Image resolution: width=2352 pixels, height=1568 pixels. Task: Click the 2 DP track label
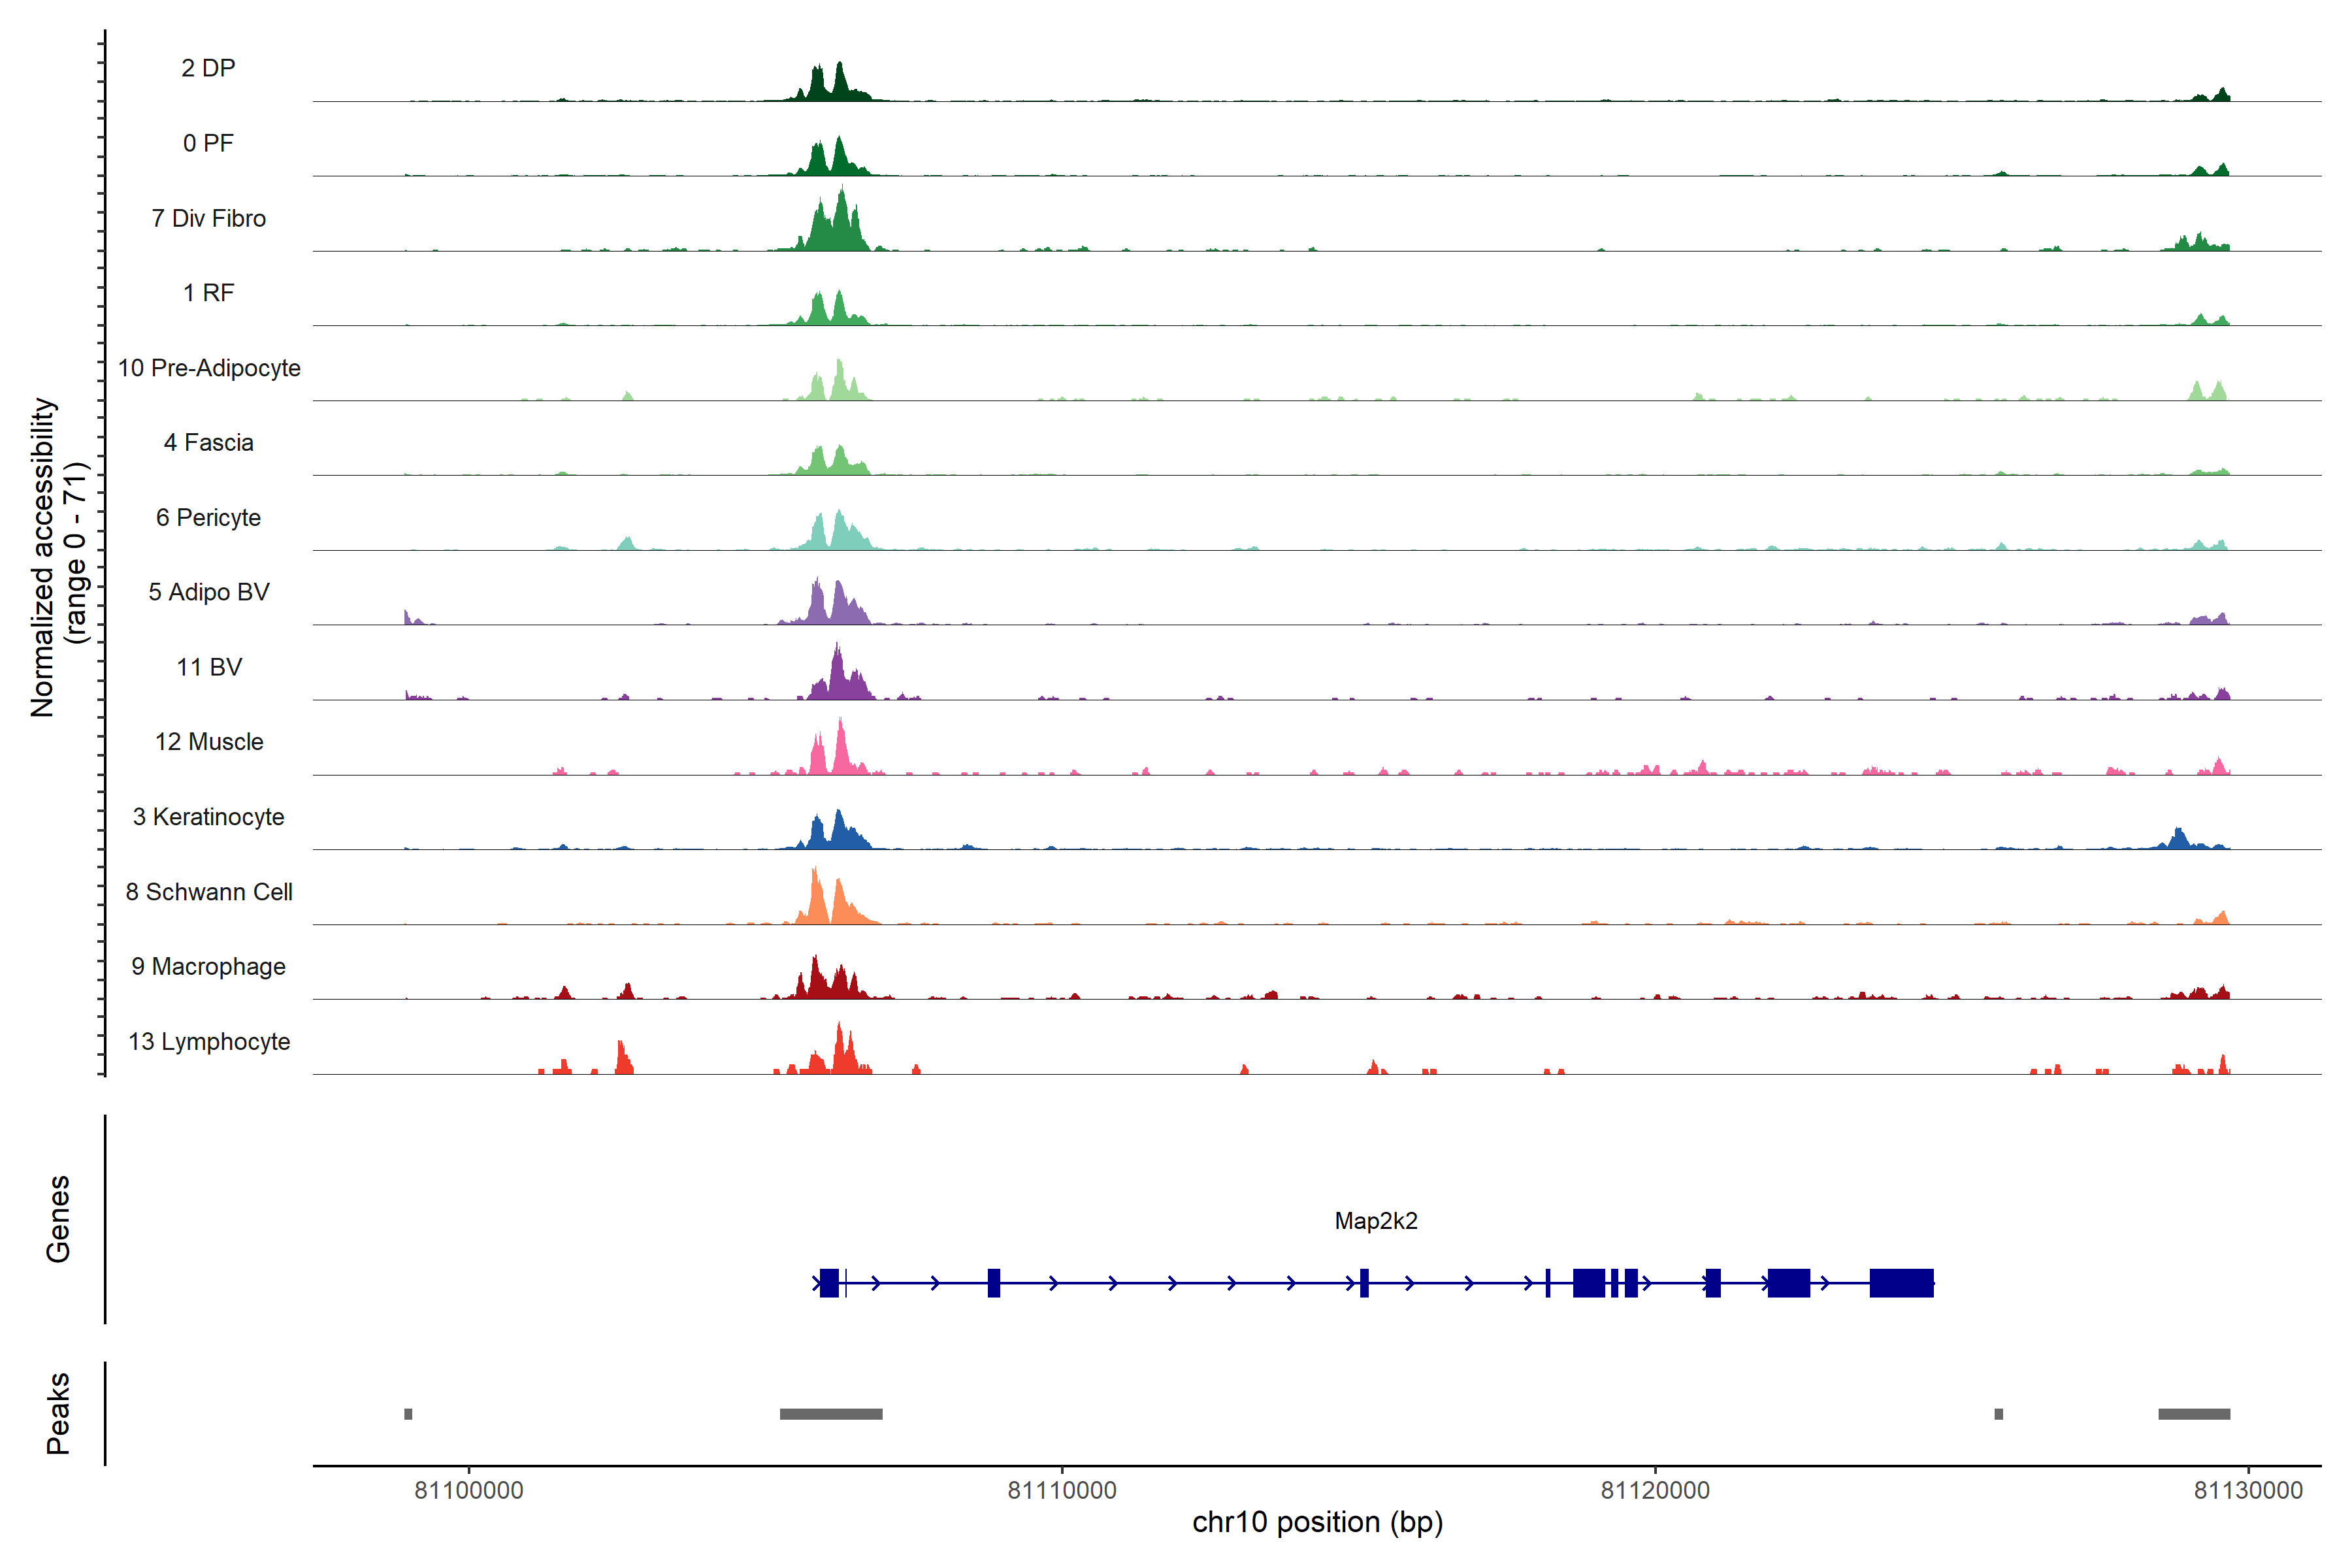click(208, 68)
